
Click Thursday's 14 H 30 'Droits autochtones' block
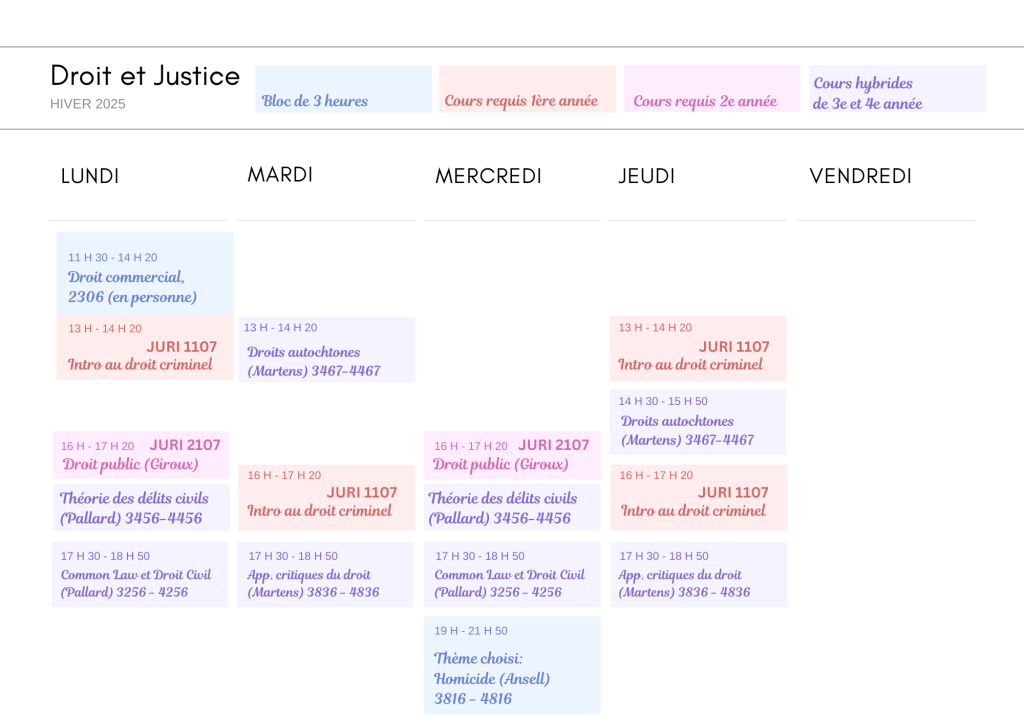(x=698, y=422)
